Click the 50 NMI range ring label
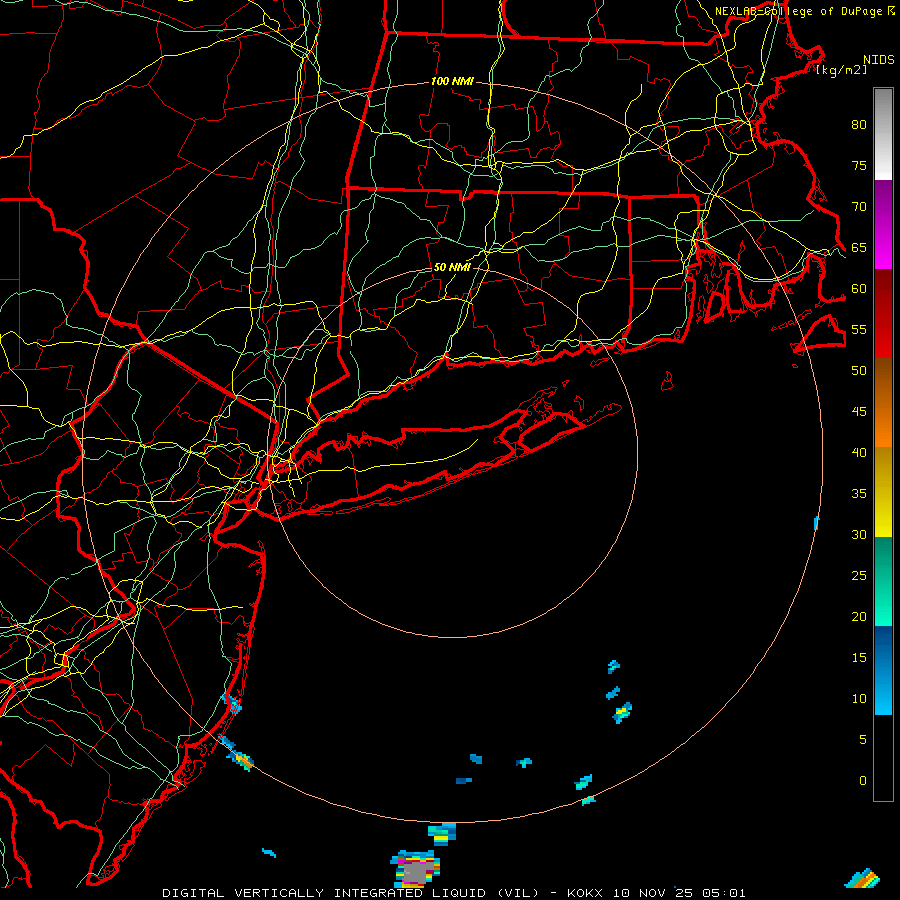Screen dimensions: 900x900 pos(452,267)
